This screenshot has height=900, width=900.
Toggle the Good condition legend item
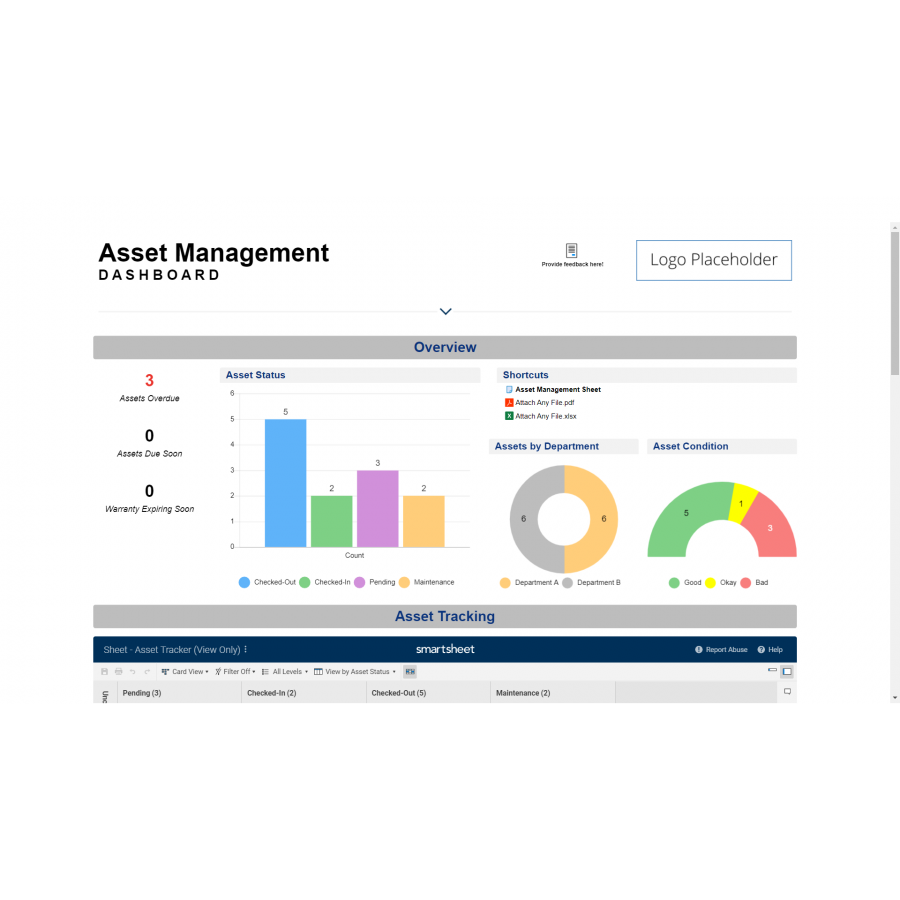(685, 582)
